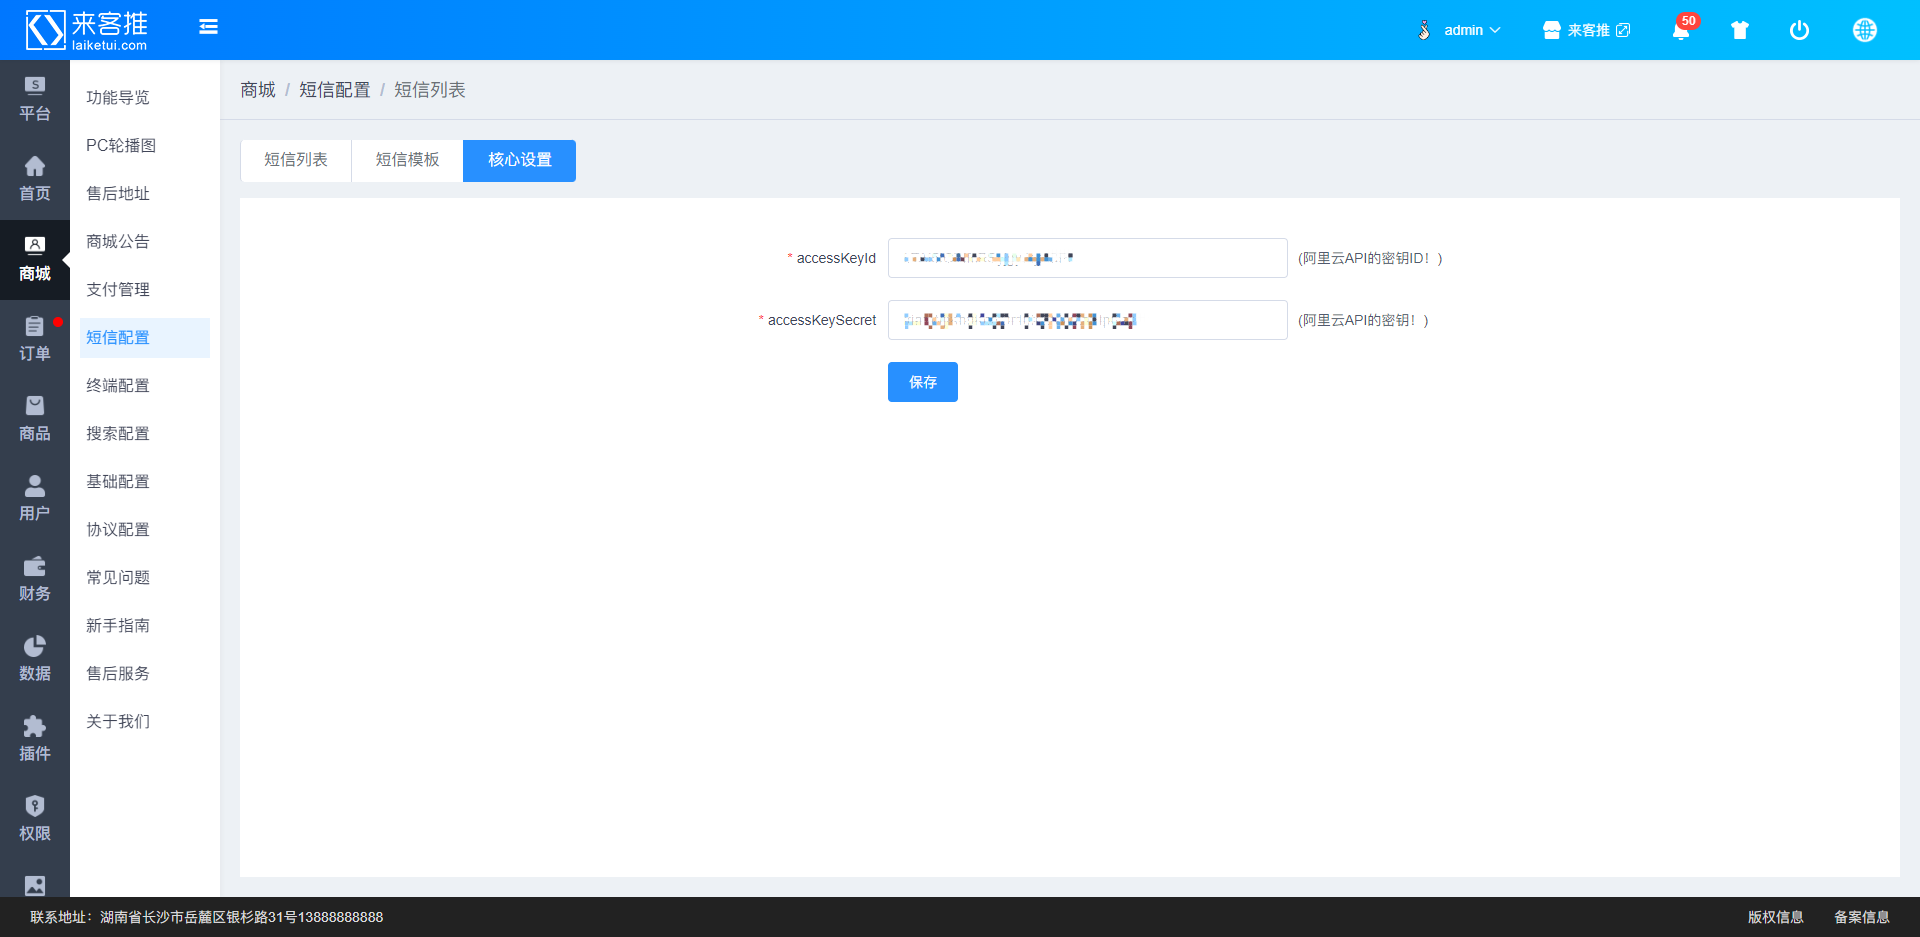The height and width of the screenshot is (937, 1920).
Task: Click the power logout icon
Action: [1799, 30]
